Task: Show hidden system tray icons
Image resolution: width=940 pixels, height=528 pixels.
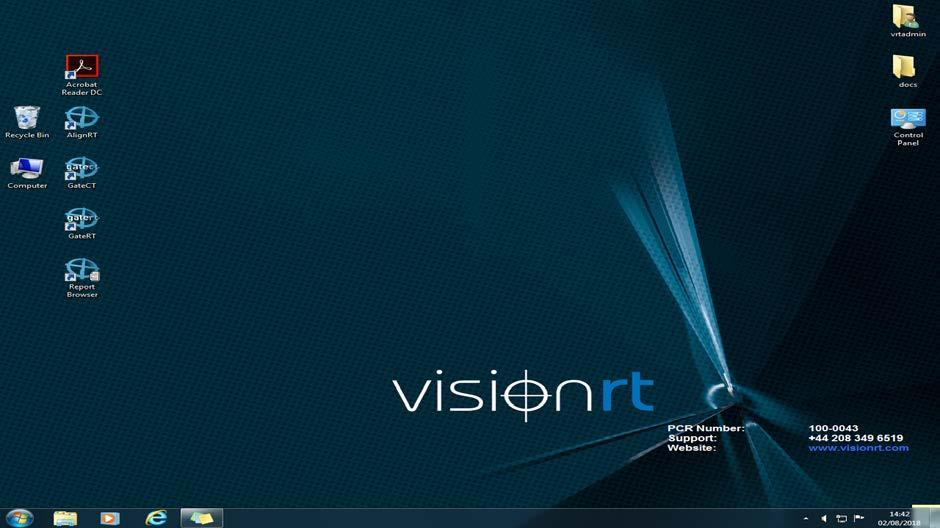Action: tap(806, 518)
